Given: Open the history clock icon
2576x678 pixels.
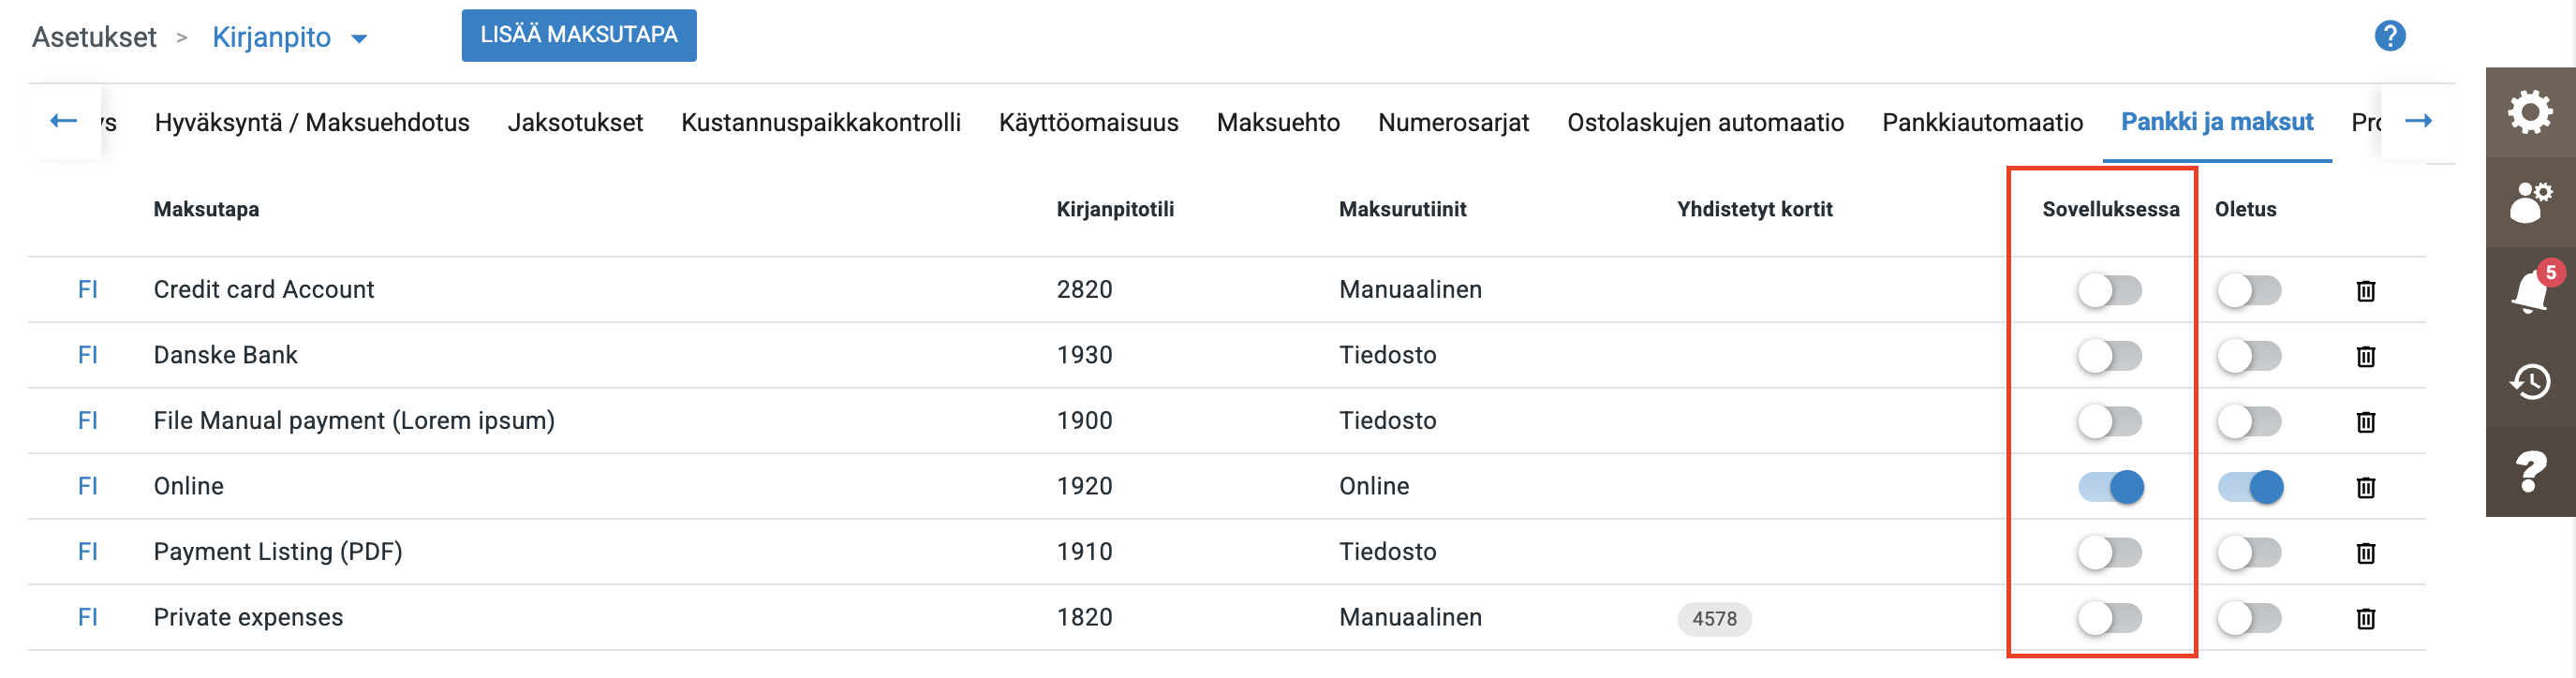Looking at the screenshot, I should [x=2529, y=381].
